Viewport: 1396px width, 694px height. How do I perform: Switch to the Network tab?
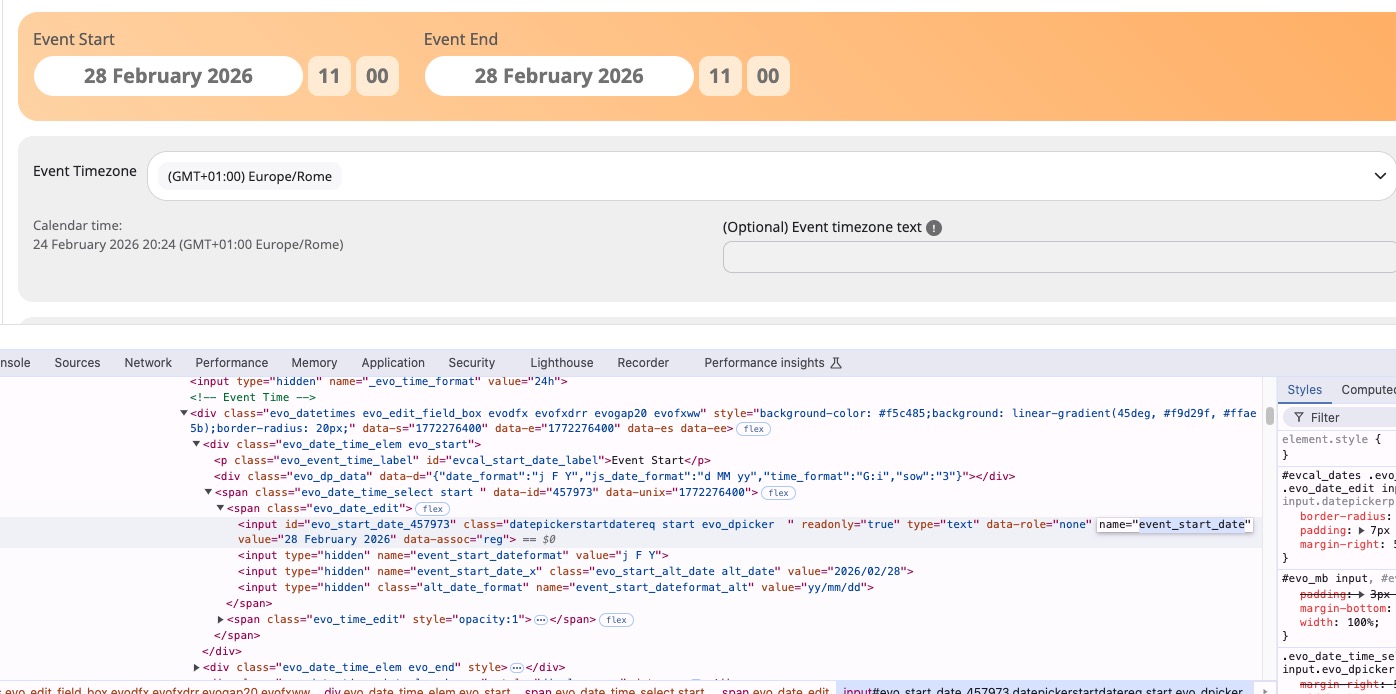click(x=148, y=363)
